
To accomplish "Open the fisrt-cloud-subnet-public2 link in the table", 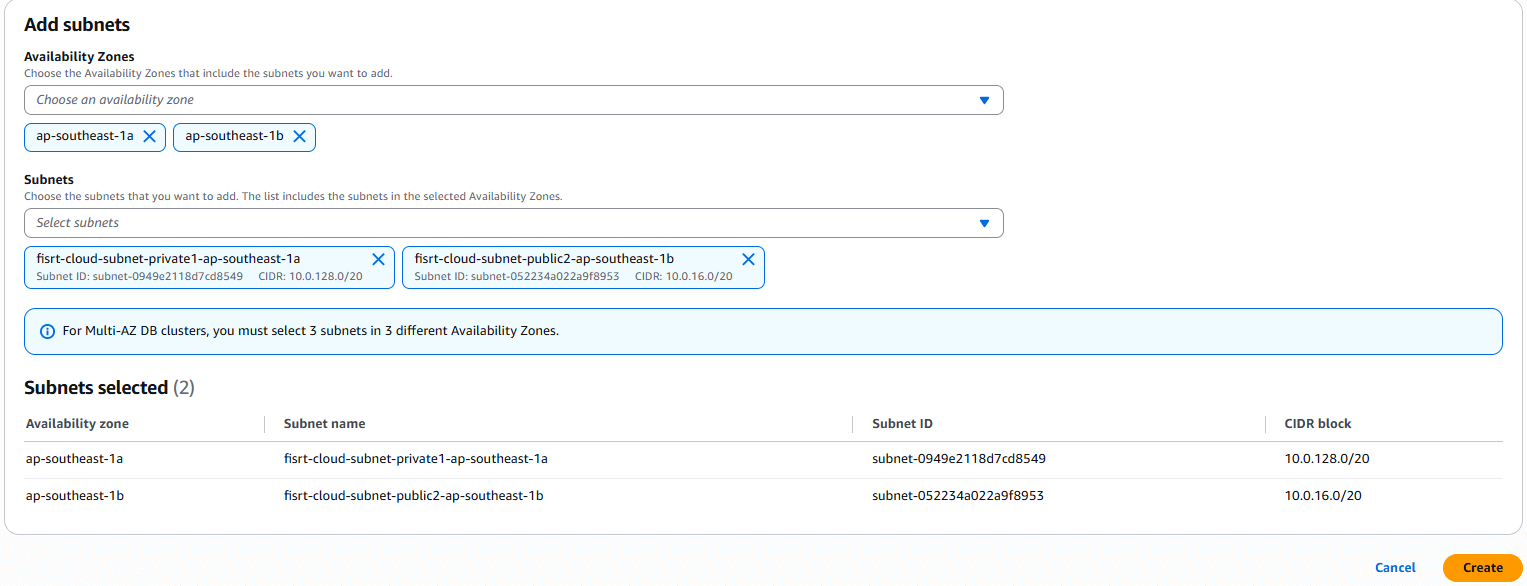I will click(x=412, y=495).
